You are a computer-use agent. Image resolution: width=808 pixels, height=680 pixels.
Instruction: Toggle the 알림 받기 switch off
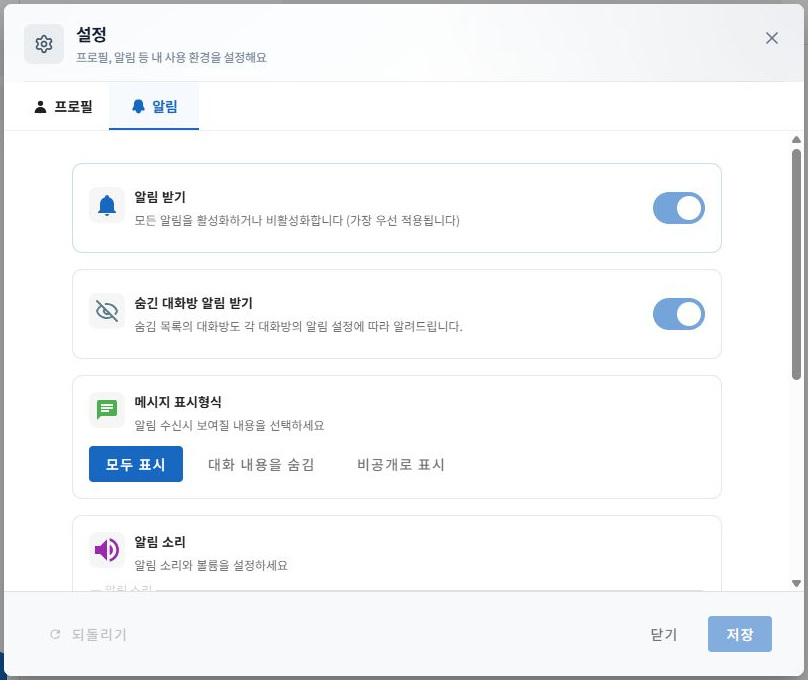point(679,208)
